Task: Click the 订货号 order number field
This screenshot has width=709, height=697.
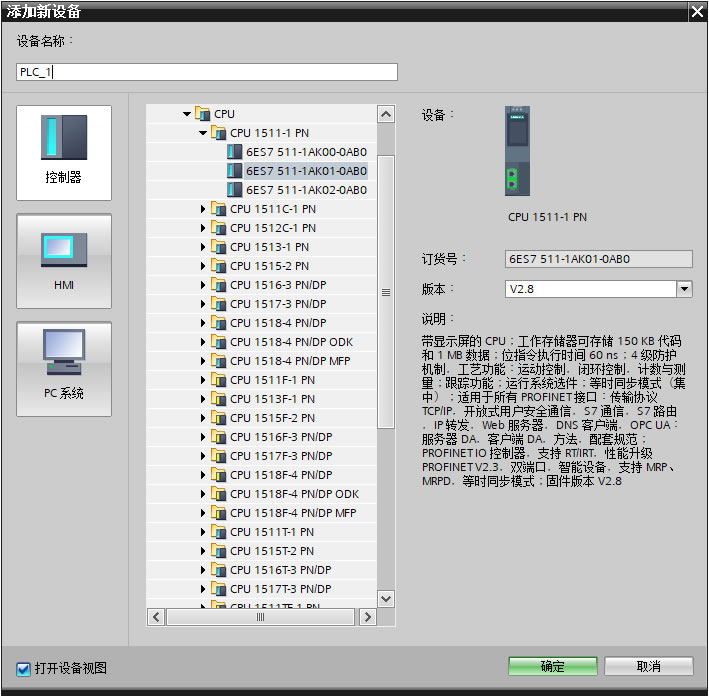Action: (598, 259)
